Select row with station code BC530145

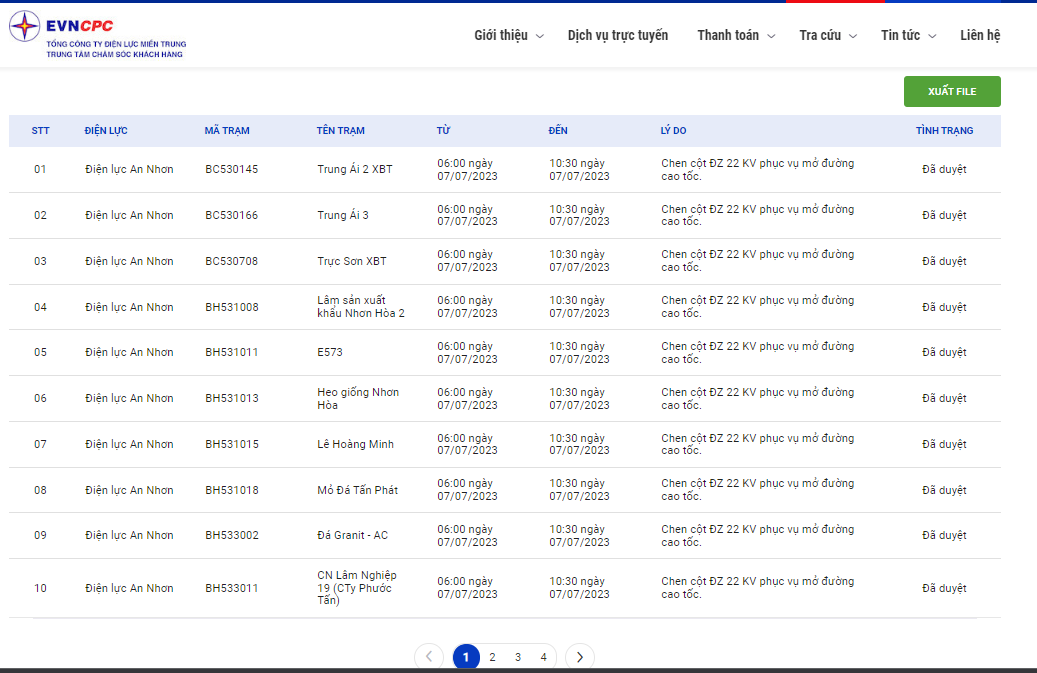pos(505,170)
